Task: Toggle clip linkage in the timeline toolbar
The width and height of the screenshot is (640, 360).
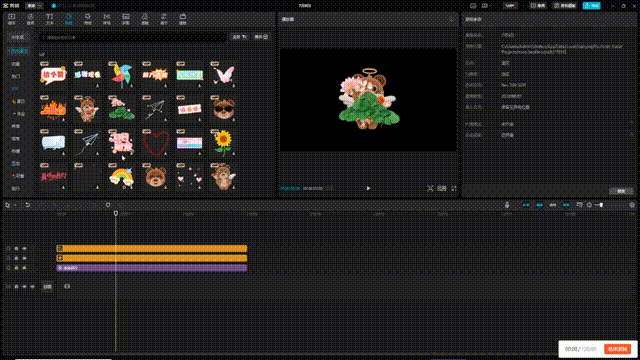Action: tap(553, 205)
